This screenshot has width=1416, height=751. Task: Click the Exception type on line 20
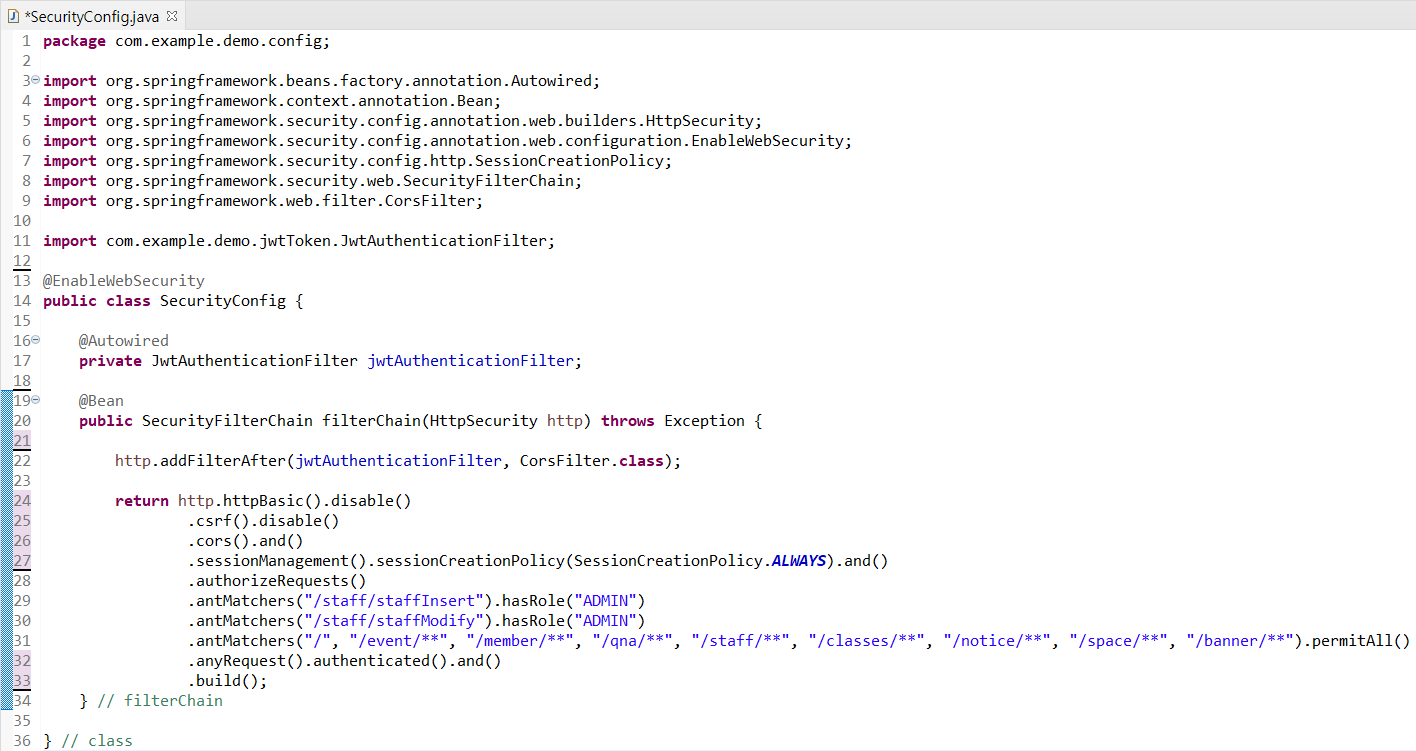pyautogui.click(x=705, y=421)
